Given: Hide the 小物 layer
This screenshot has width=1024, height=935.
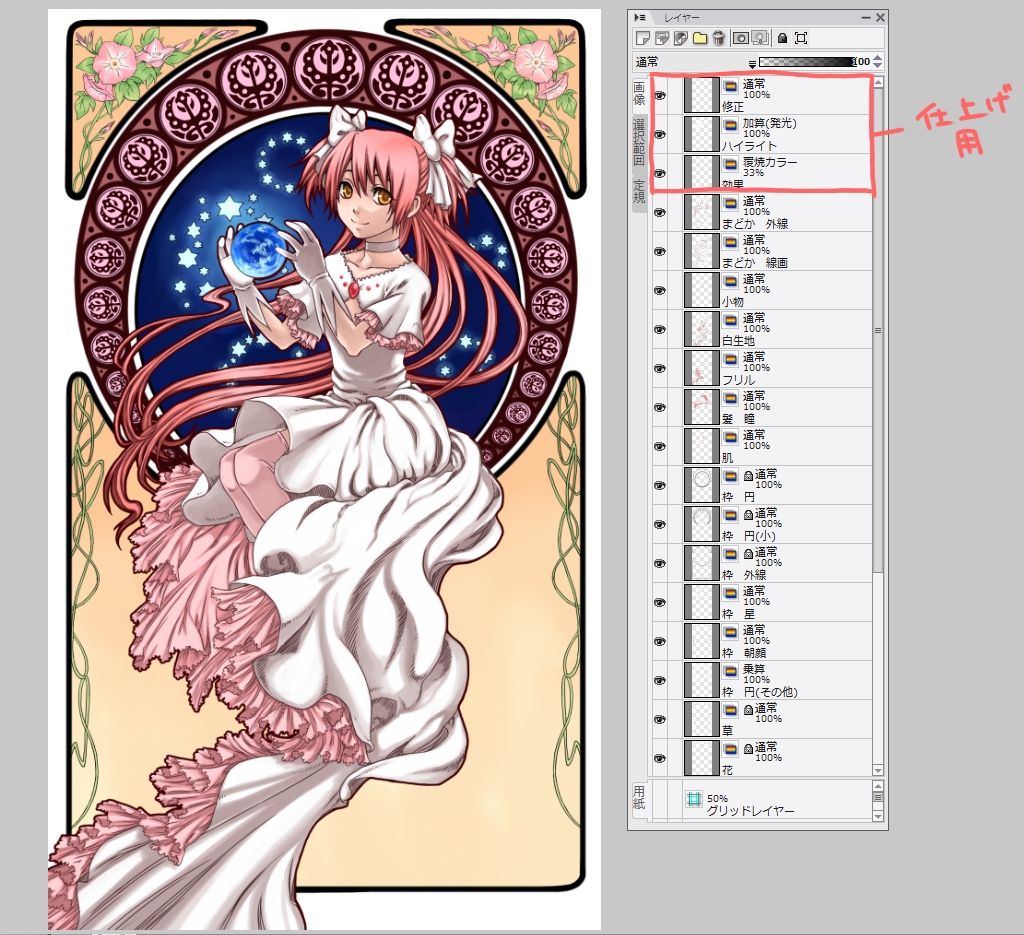Looking at the screenshot, I should tap(660, 291).
